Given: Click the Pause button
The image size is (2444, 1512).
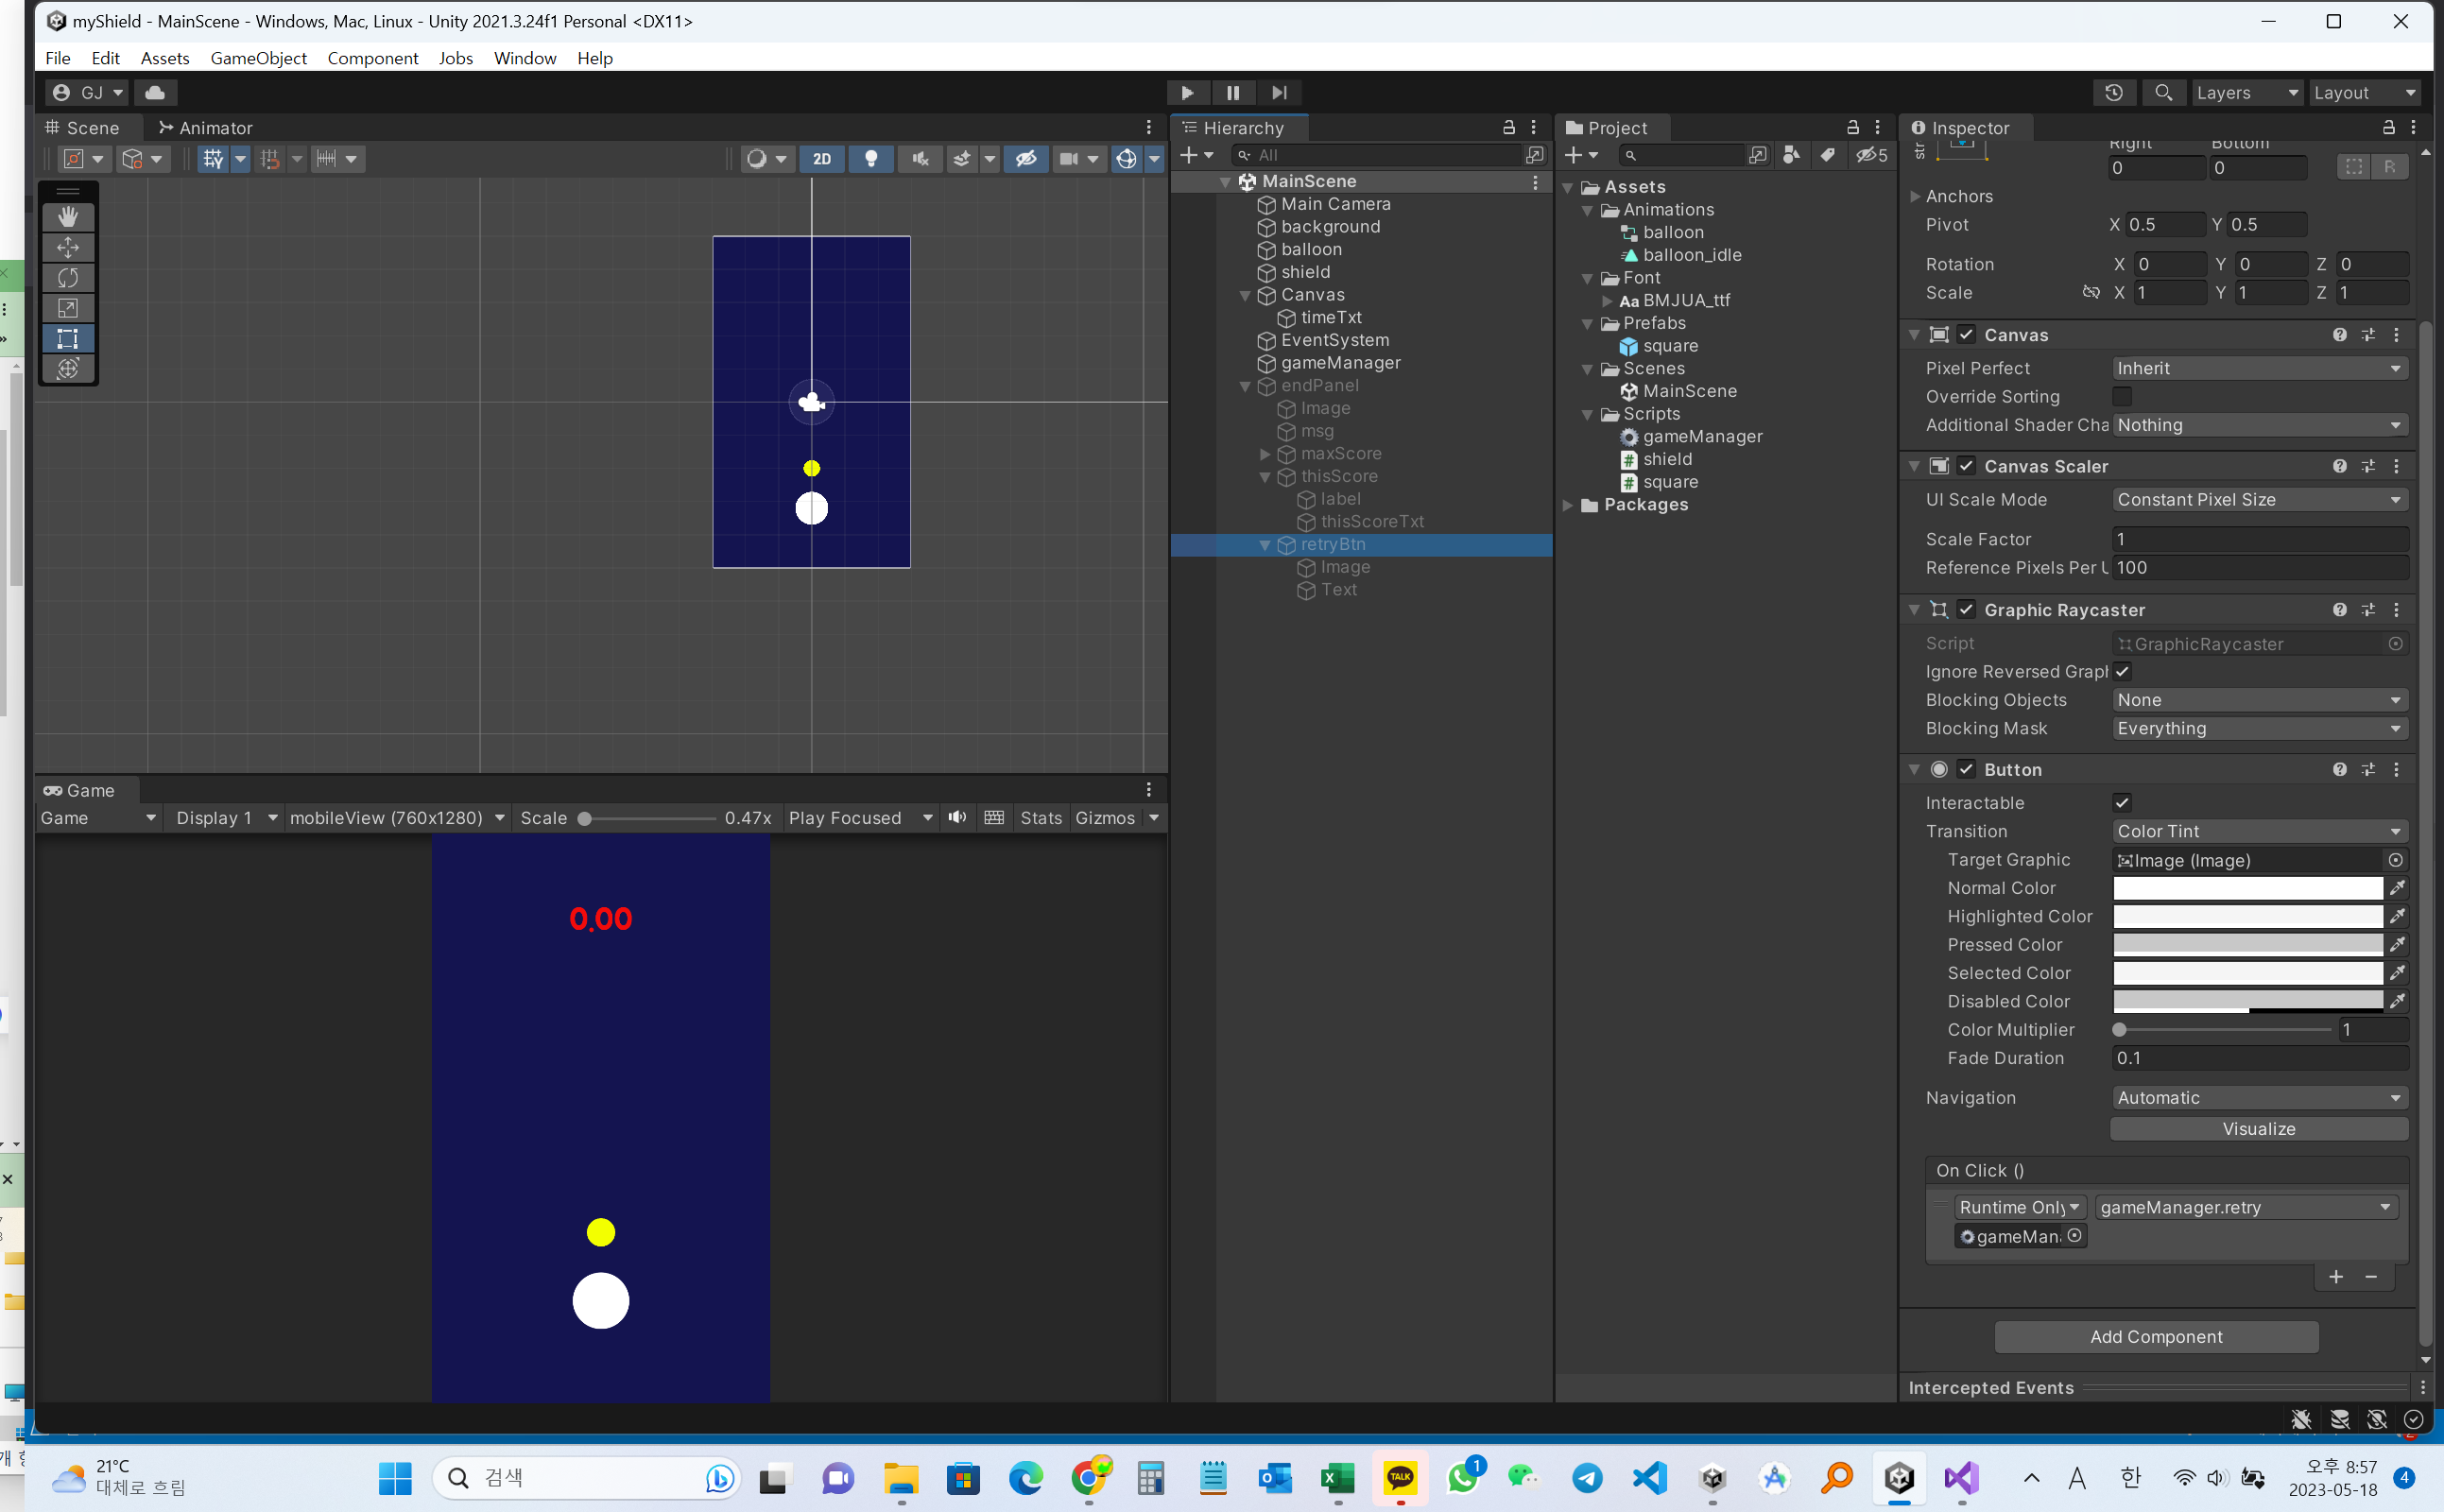Looking at the screenshot, I should point(1233,92).
